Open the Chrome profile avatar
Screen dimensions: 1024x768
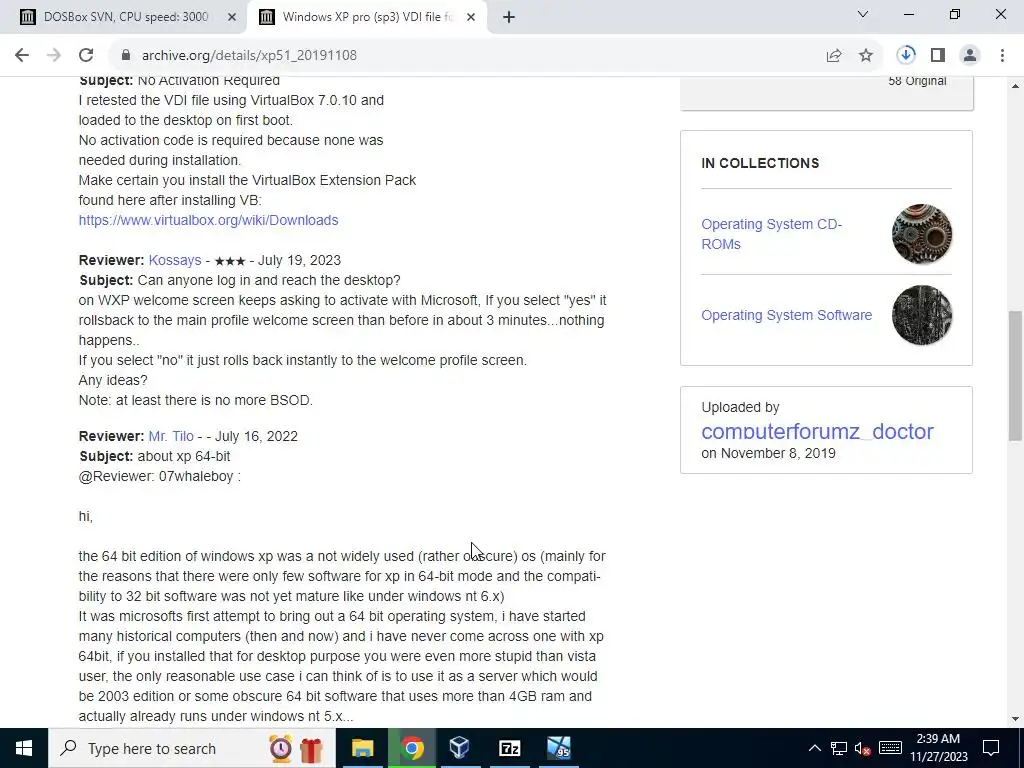[x=970, y=56]
